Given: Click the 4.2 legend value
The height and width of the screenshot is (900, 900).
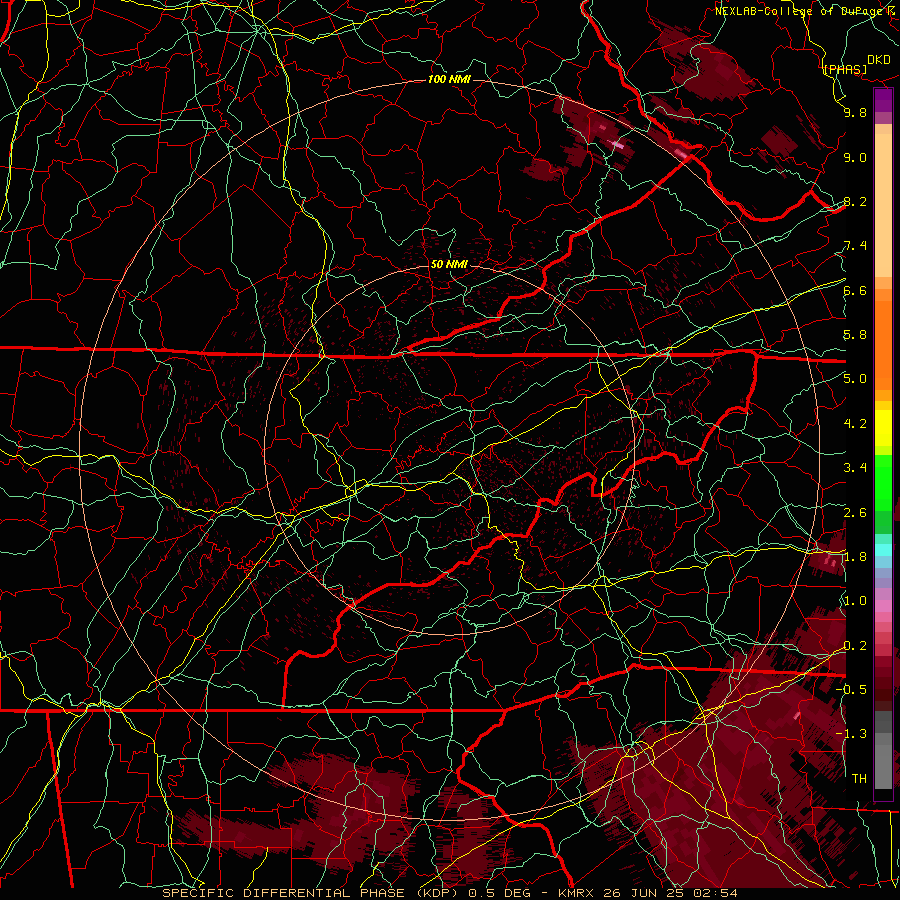Looking at the screenshot, I should 855,424.
